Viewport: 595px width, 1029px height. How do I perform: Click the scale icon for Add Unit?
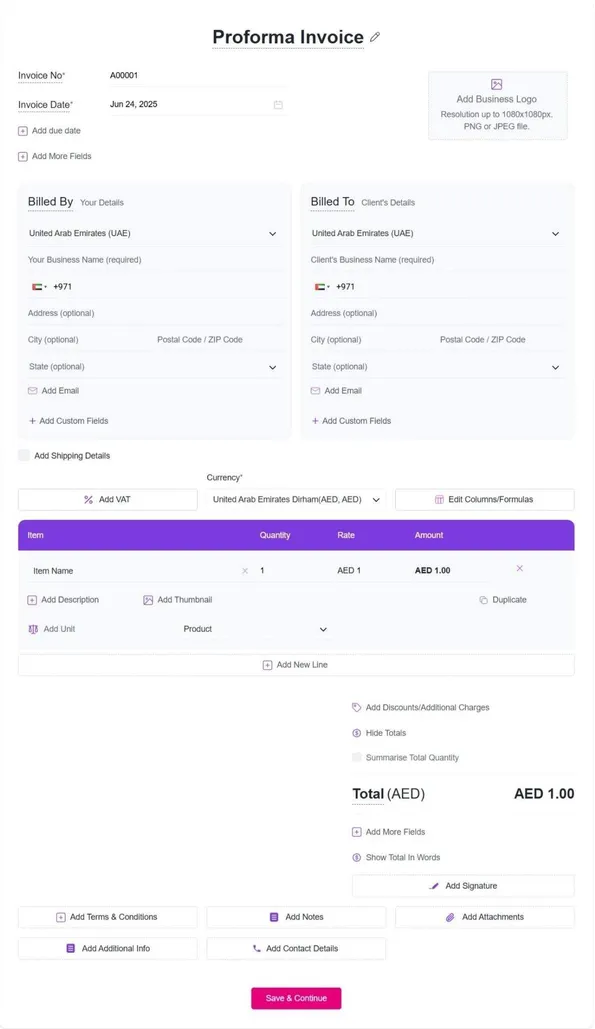[x=33, y=629]
